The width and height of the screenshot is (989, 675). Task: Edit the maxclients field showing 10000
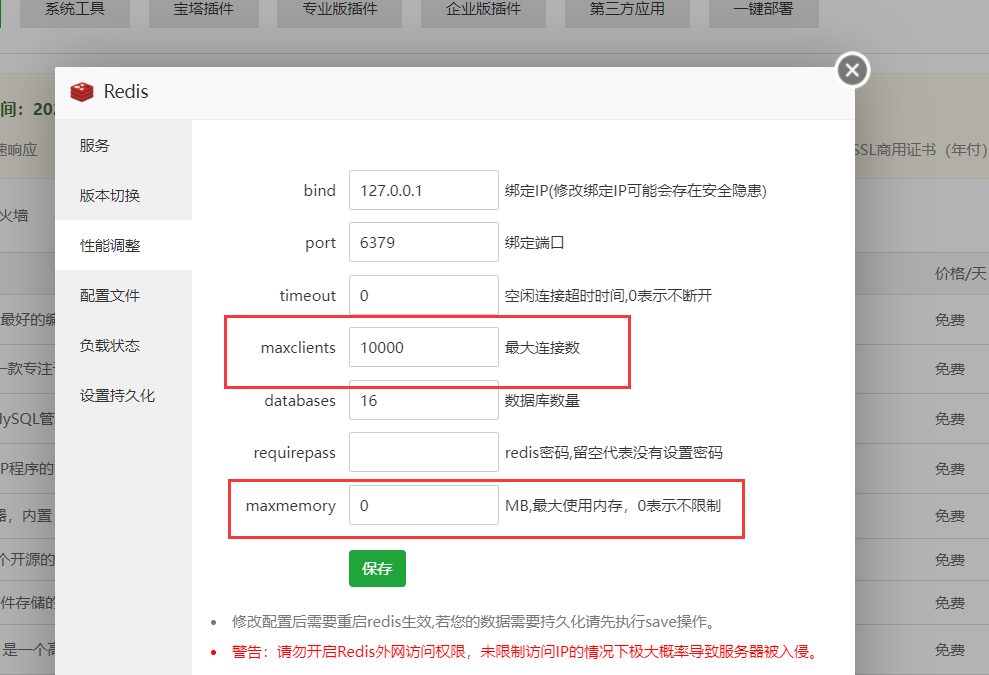(424, 347)
